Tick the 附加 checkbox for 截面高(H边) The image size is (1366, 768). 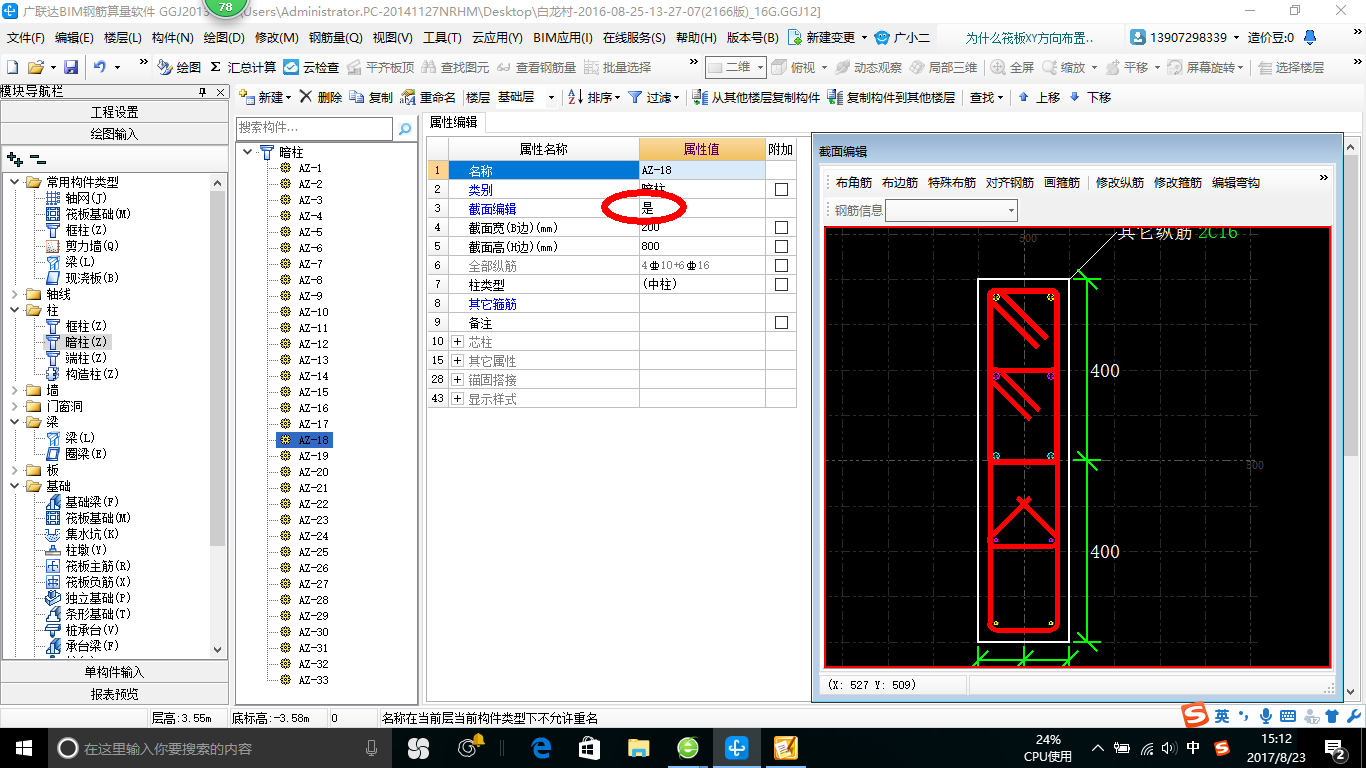click(x=781, y=246)
